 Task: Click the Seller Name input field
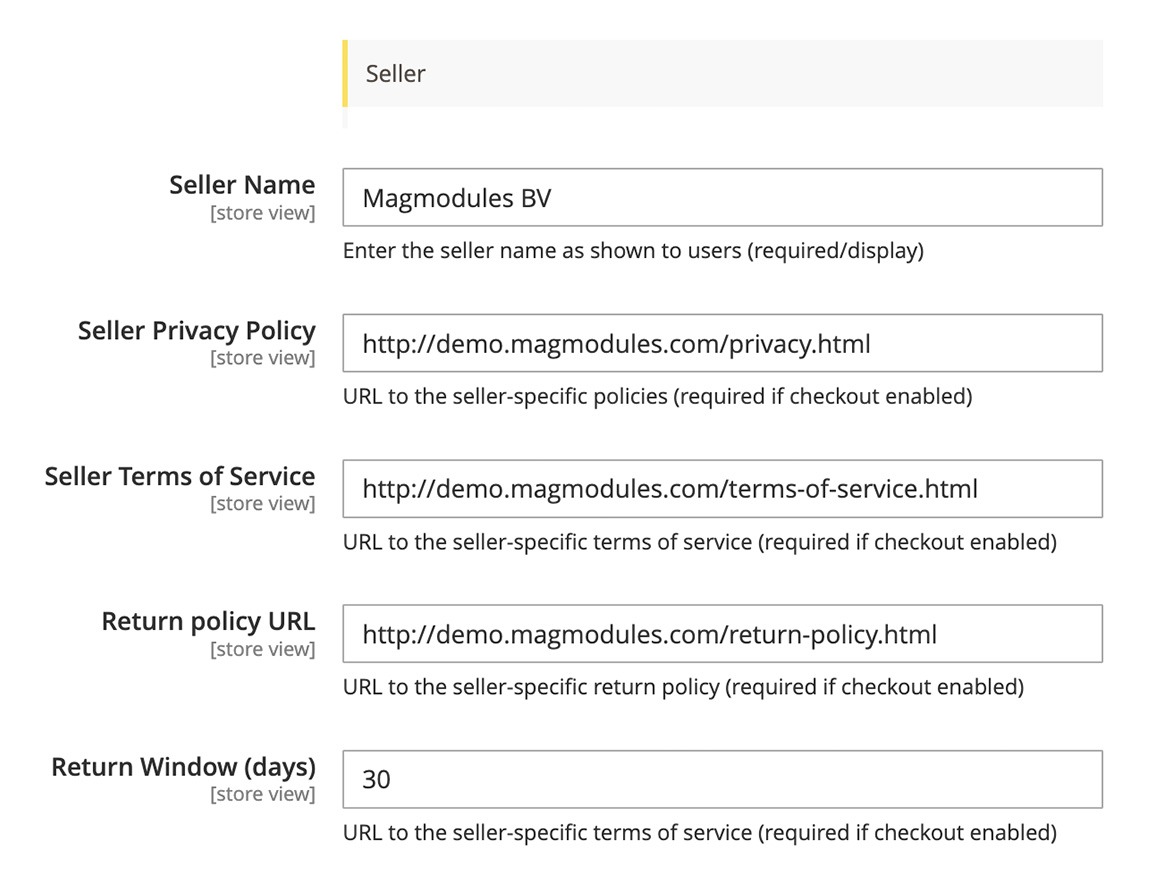click(722, 198)
